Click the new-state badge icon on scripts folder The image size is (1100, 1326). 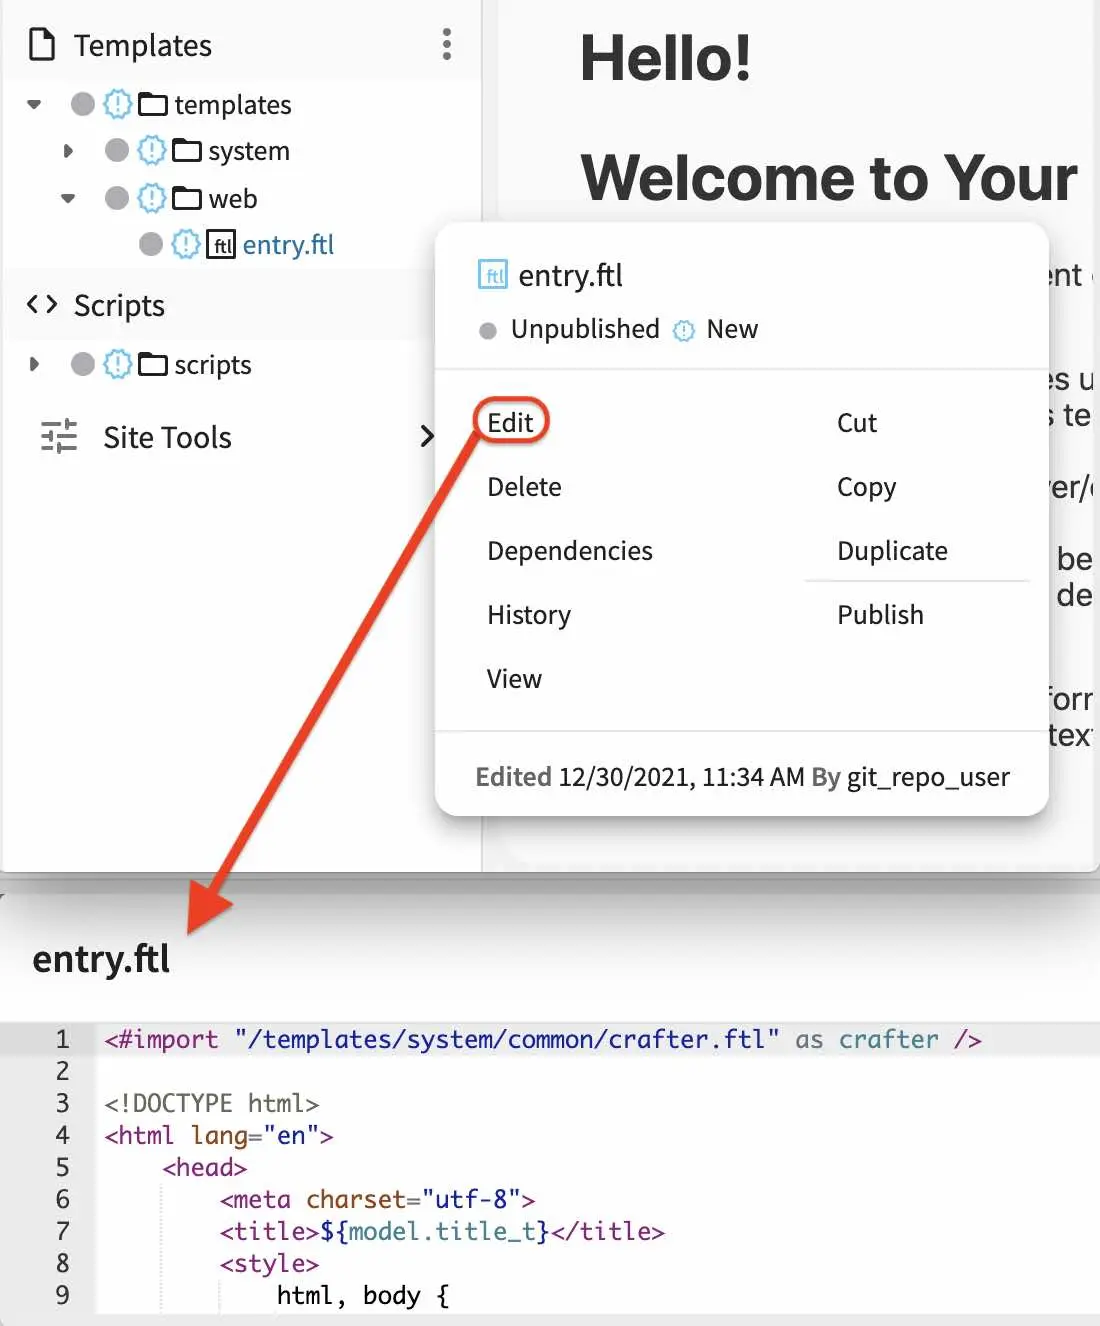[x=118, y=364]
